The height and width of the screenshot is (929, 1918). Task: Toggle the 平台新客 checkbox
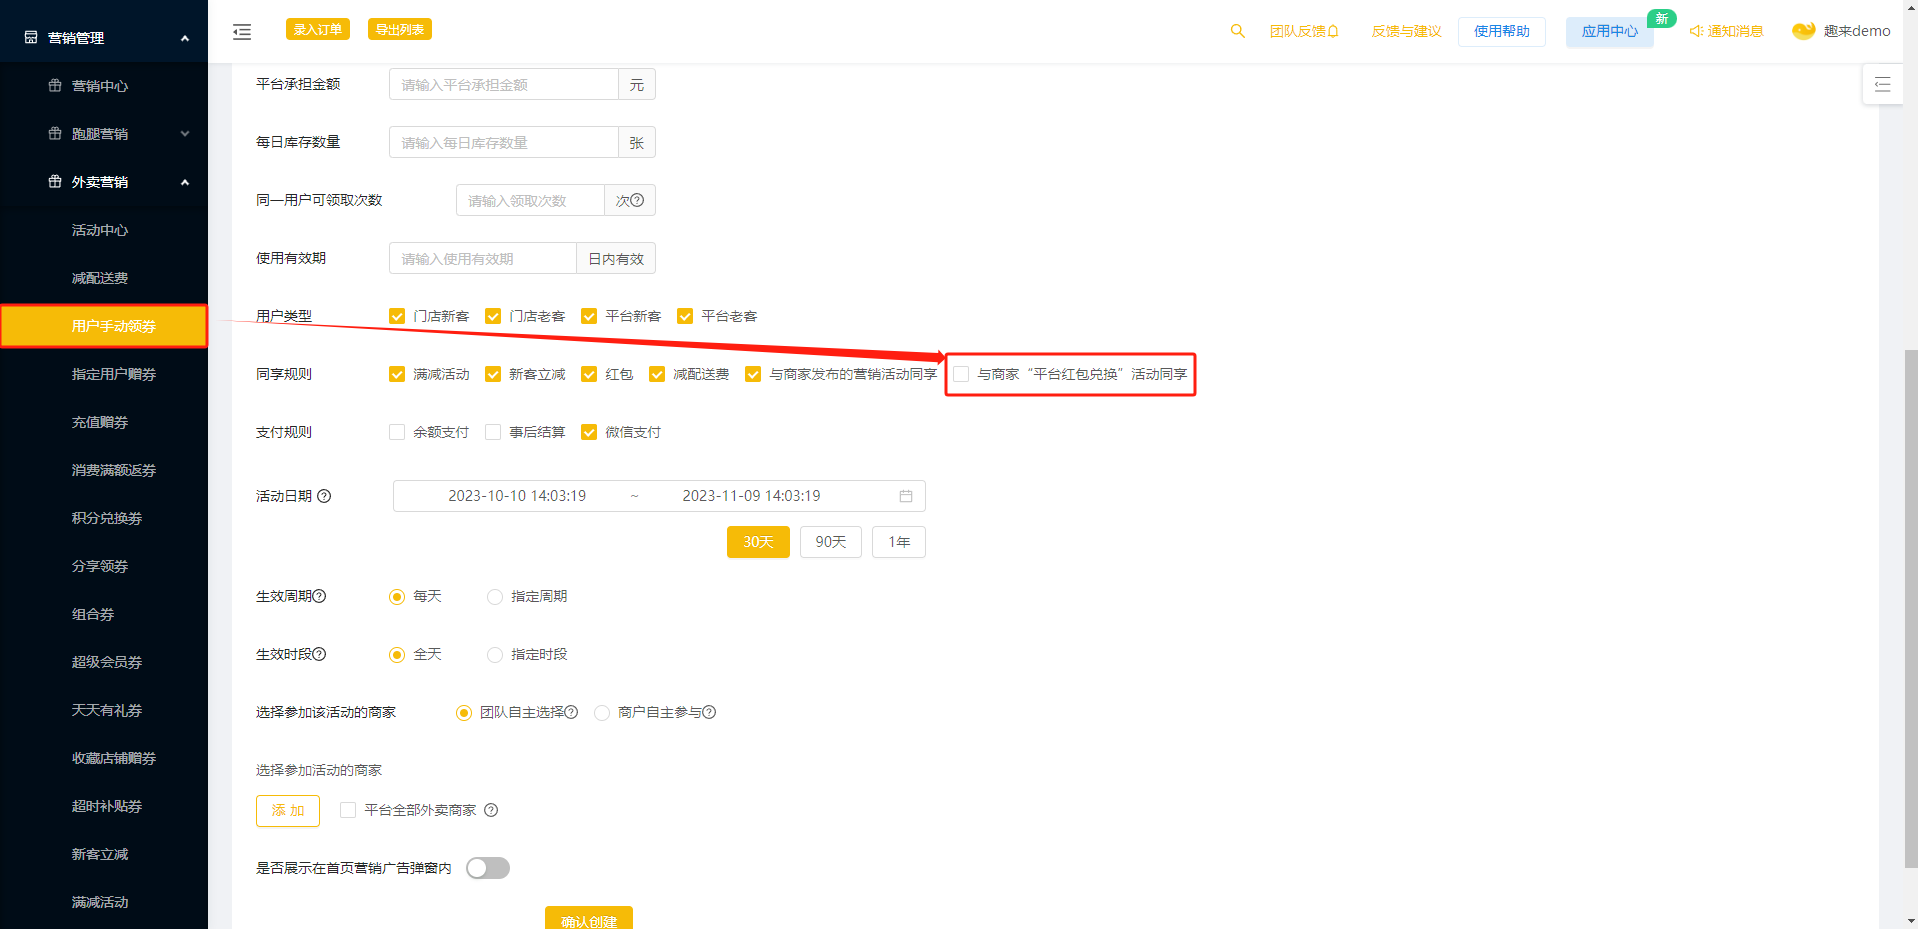(x=589, y=316)
